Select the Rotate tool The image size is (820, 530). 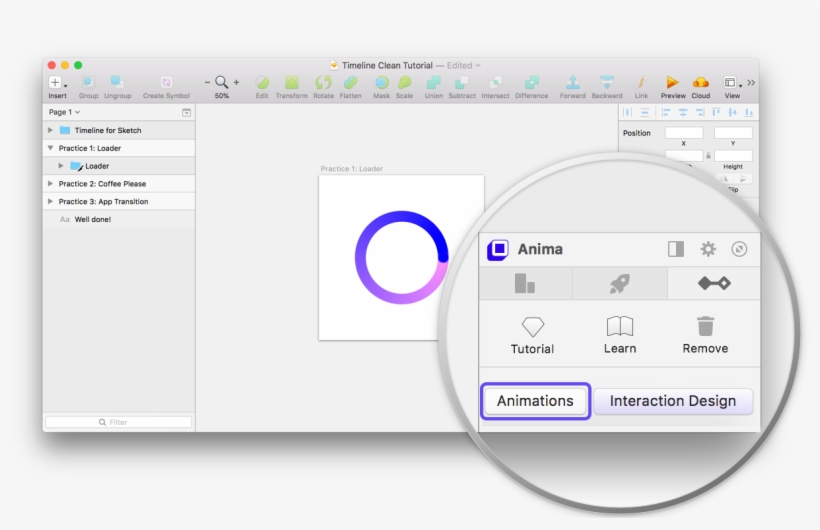323,82
